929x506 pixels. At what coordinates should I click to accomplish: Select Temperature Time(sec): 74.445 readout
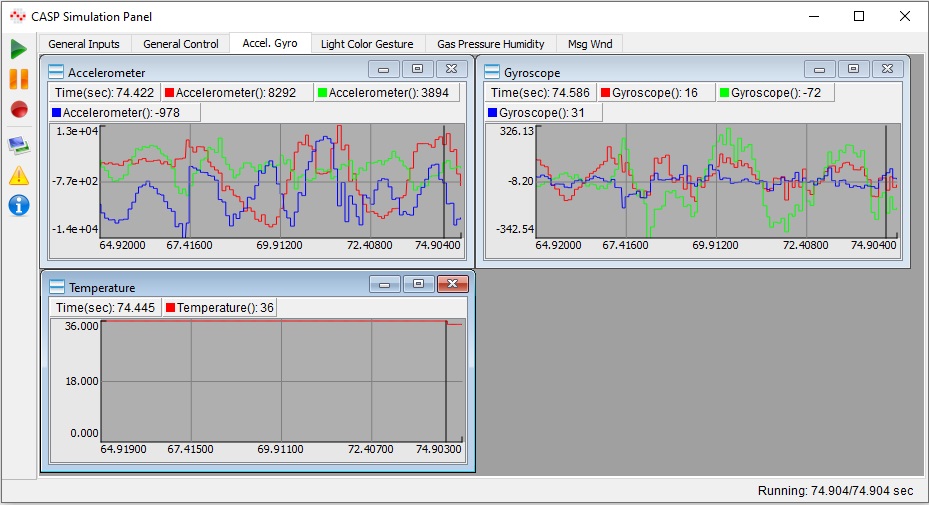tap(105, 308)
